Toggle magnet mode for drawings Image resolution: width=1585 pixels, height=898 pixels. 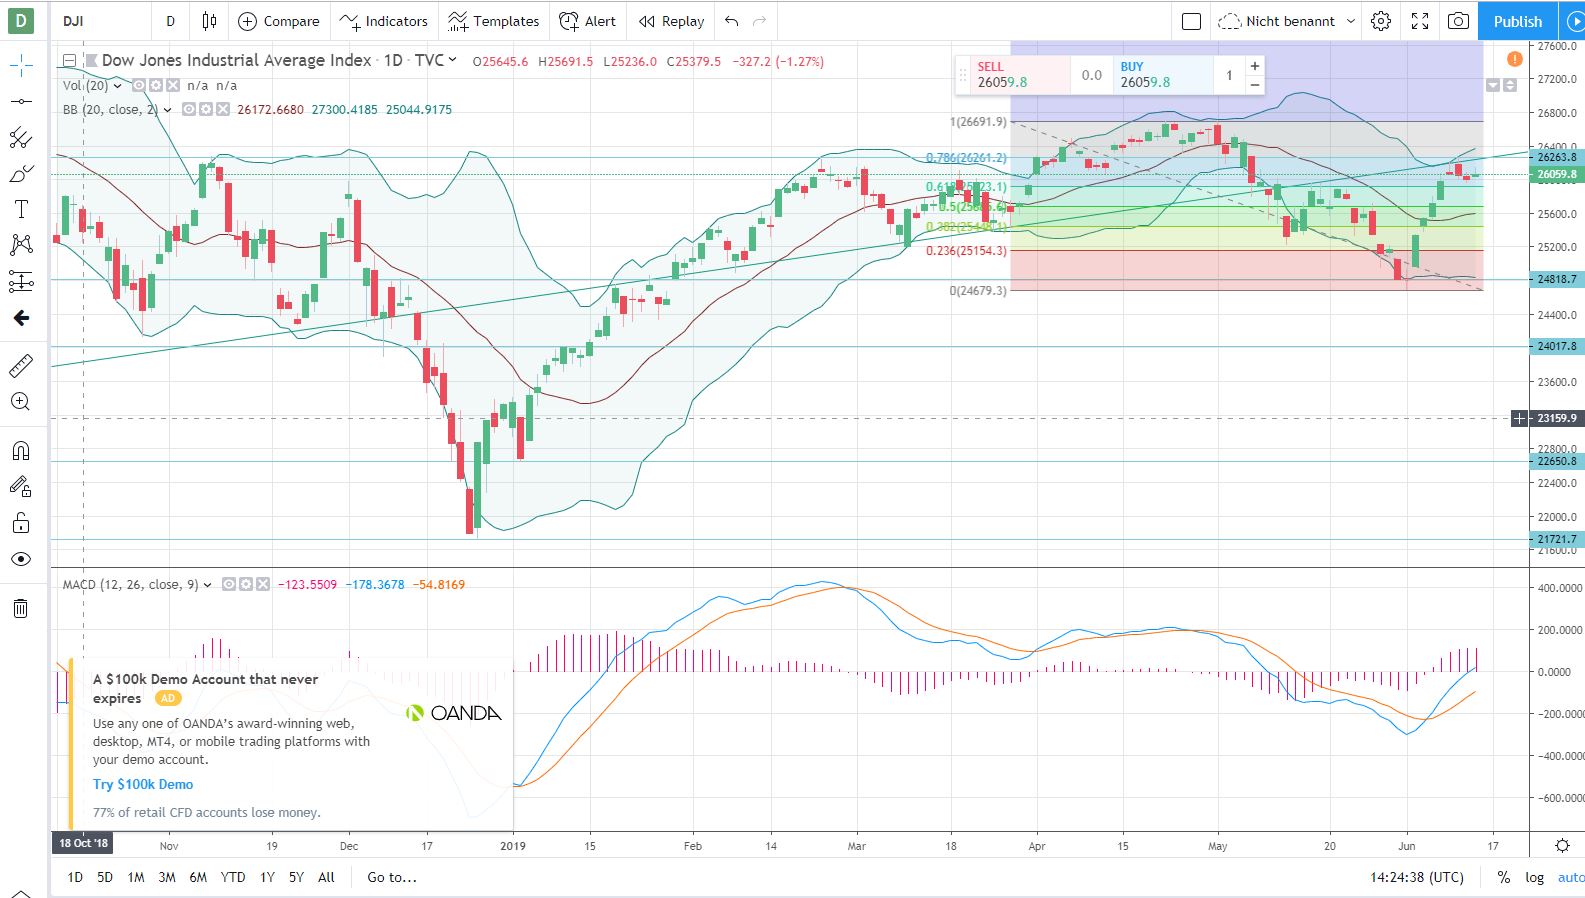click(x=21, y=450)
